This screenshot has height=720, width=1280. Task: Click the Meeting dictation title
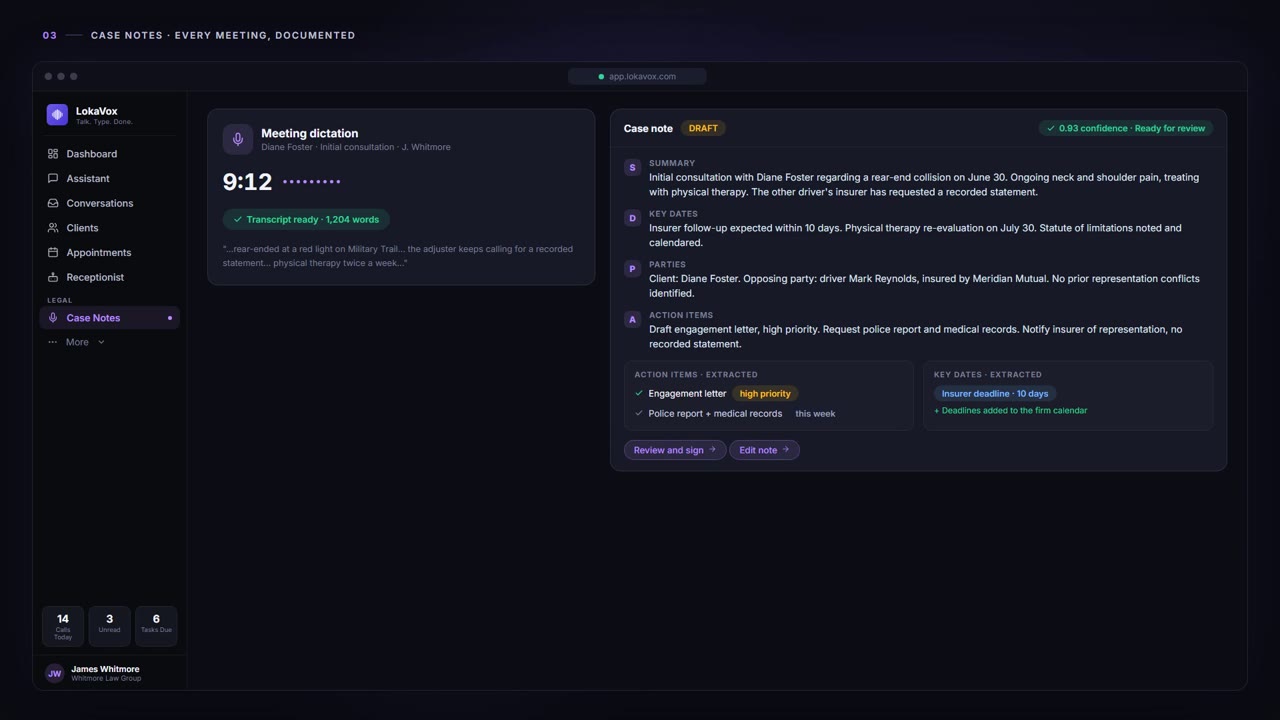click(309, 133)
